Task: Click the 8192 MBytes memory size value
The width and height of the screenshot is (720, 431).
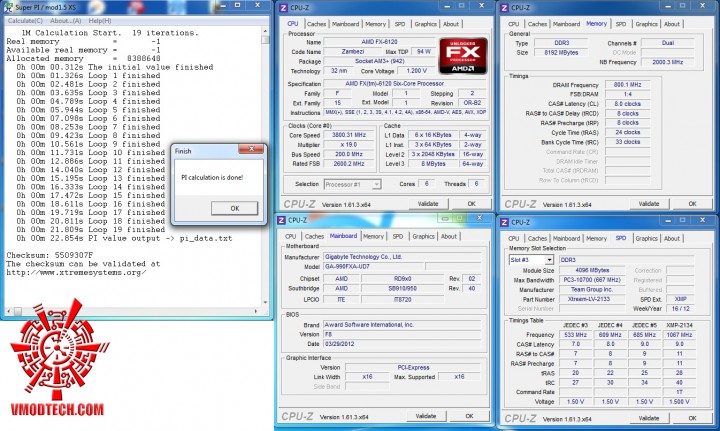Action: 561,53
